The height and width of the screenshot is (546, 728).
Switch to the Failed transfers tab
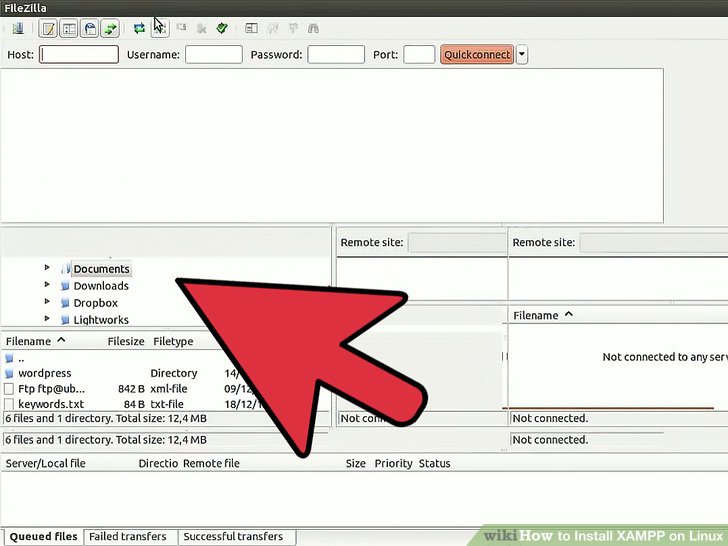[x=128, y=537]
